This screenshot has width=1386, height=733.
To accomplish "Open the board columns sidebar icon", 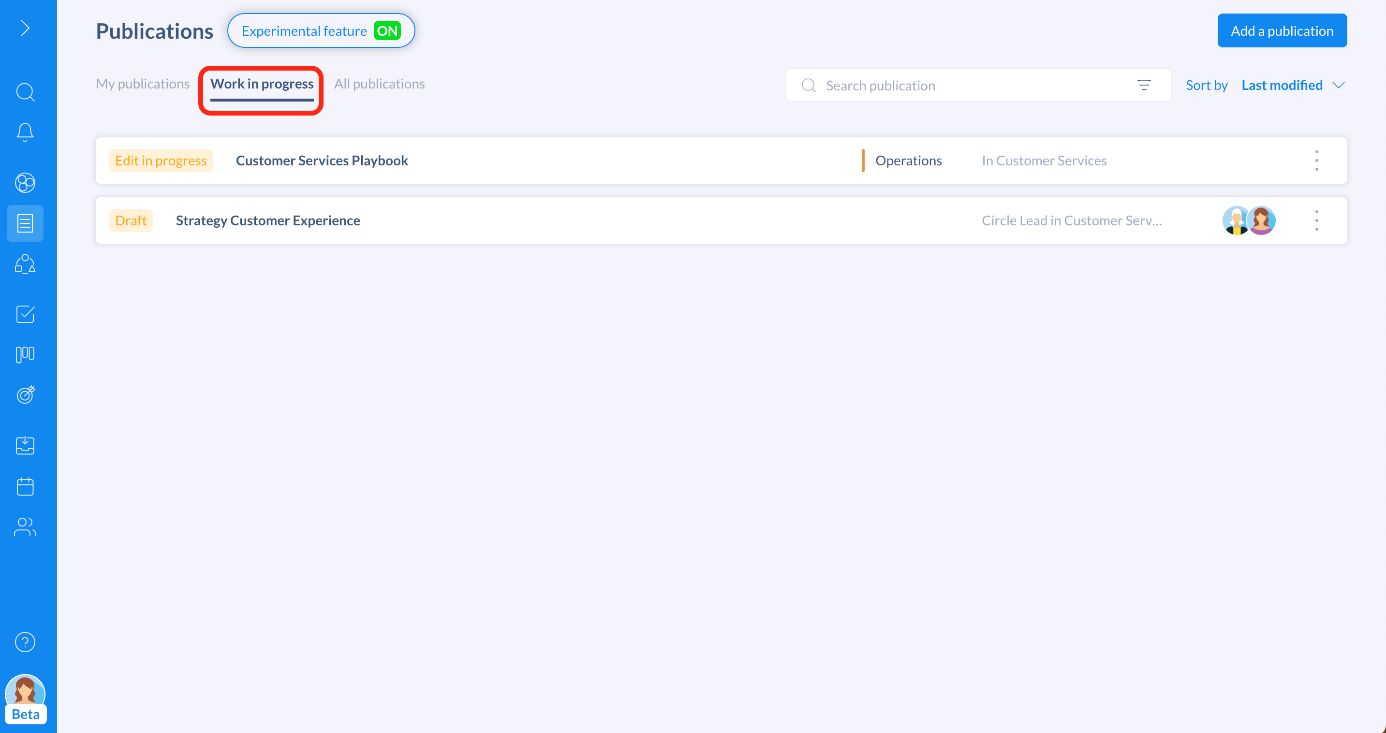I will pyautogui.click(x=25, y=354).
